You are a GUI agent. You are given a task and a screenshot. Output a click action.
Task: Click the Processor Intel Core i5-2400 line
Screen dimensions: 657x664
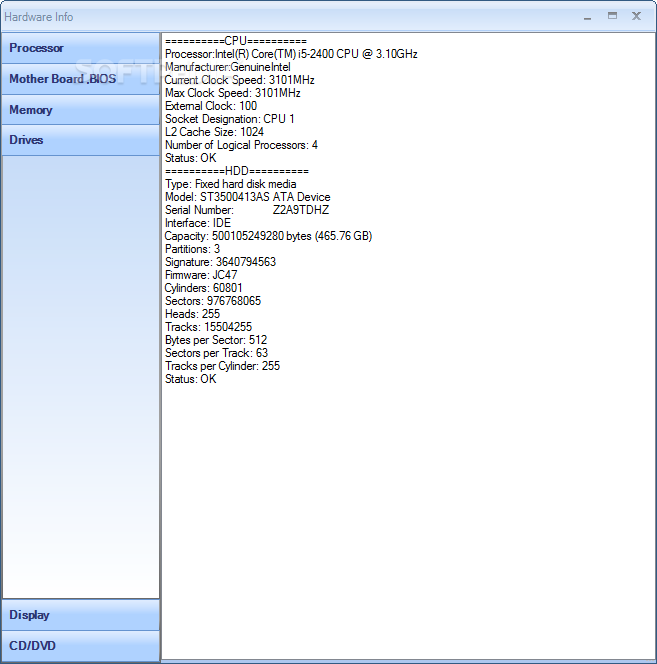click(x=291, y=54)
